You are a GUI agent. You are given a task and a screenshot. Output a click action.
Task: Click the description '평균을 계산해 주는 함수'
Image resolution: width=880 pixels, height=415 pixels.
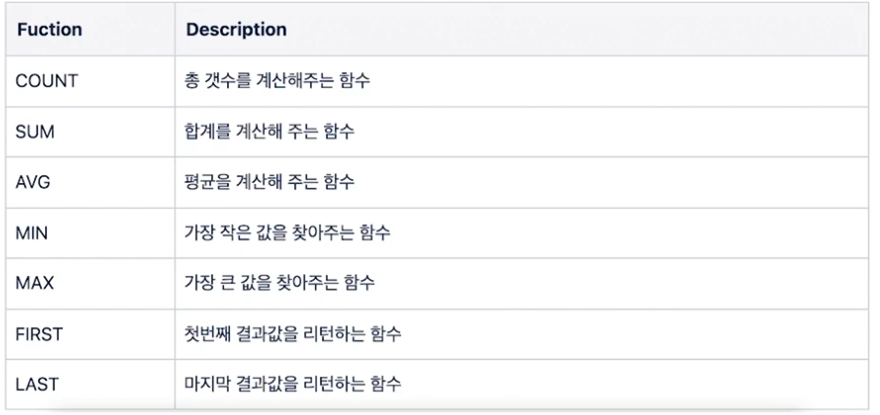(269, 182)
